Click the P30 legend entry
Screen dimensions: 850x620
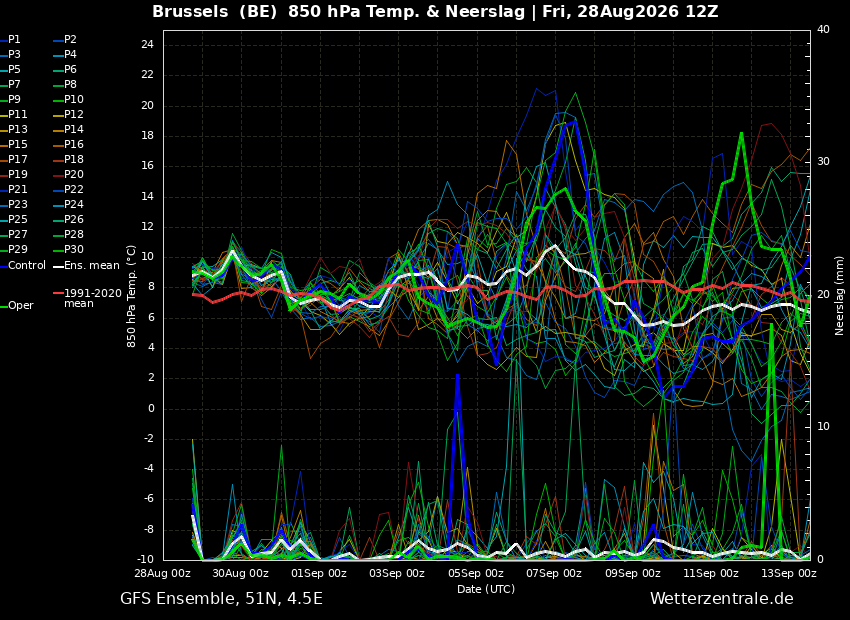click(69, 249)
